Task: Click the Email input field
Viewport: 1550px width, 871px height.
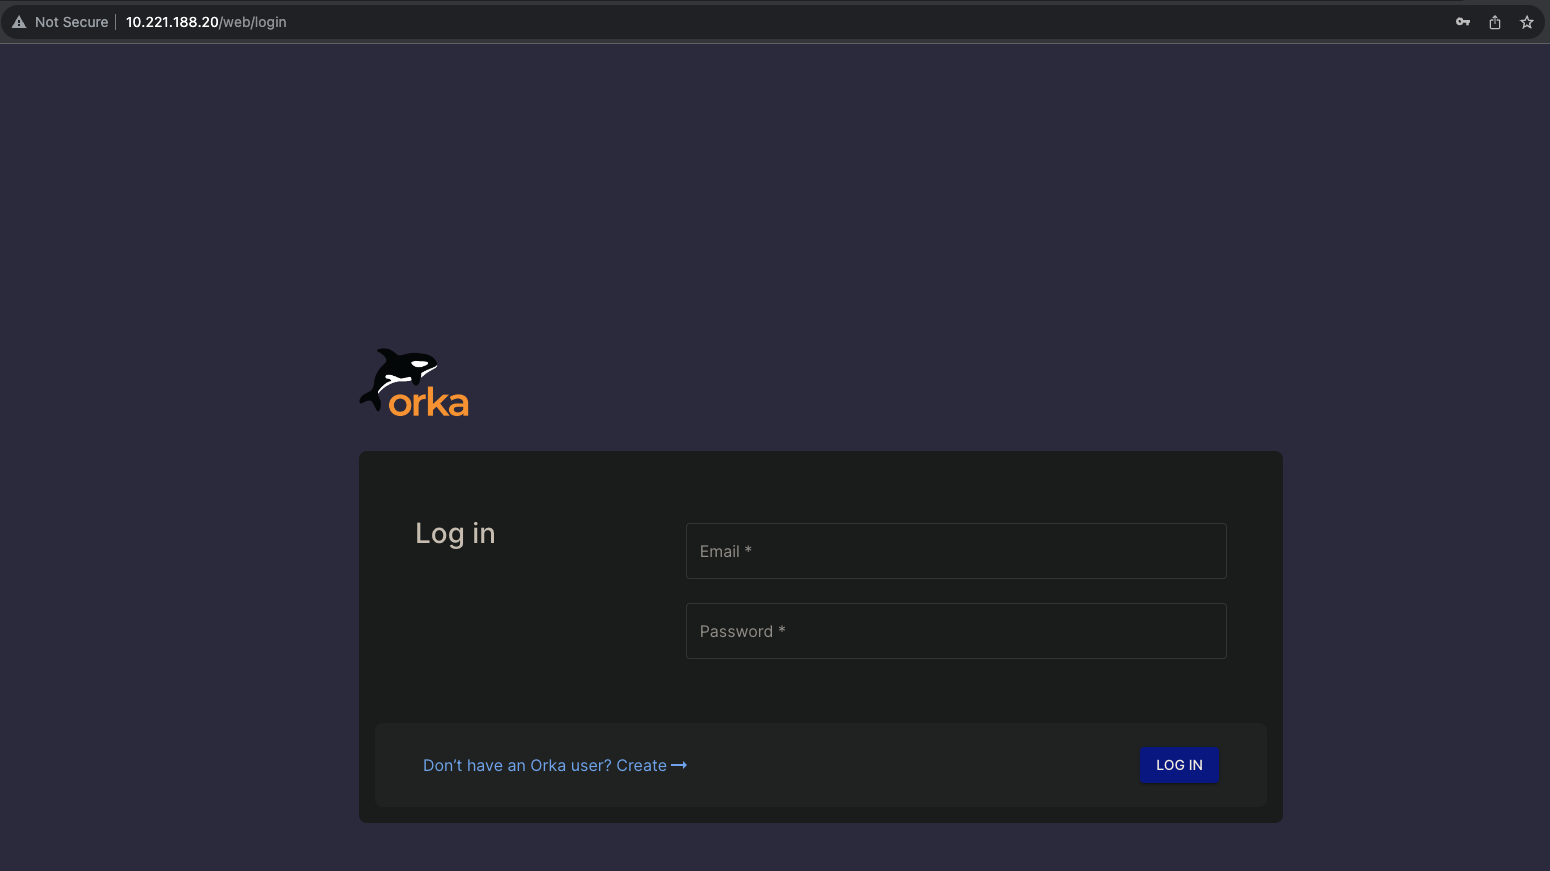Action: (956, 551)
